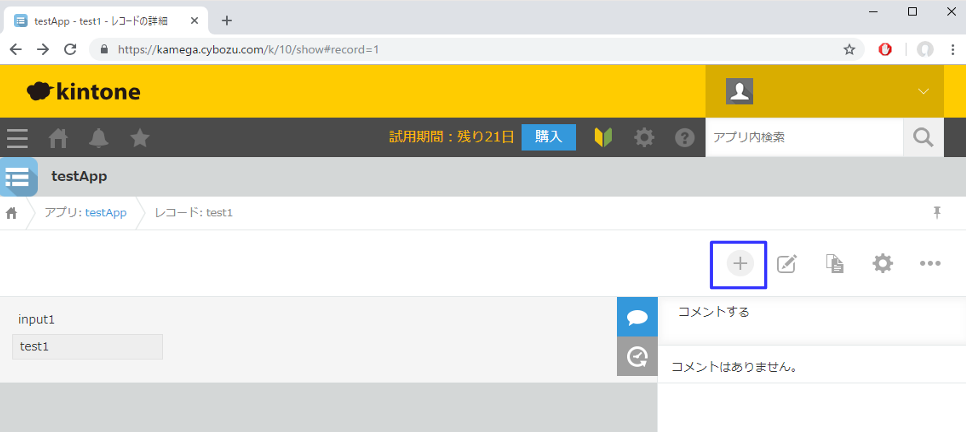The height and width of the screenshot is (432, 966).
Task: Open kintone settings gear in dark header
Action: (644, 137)
